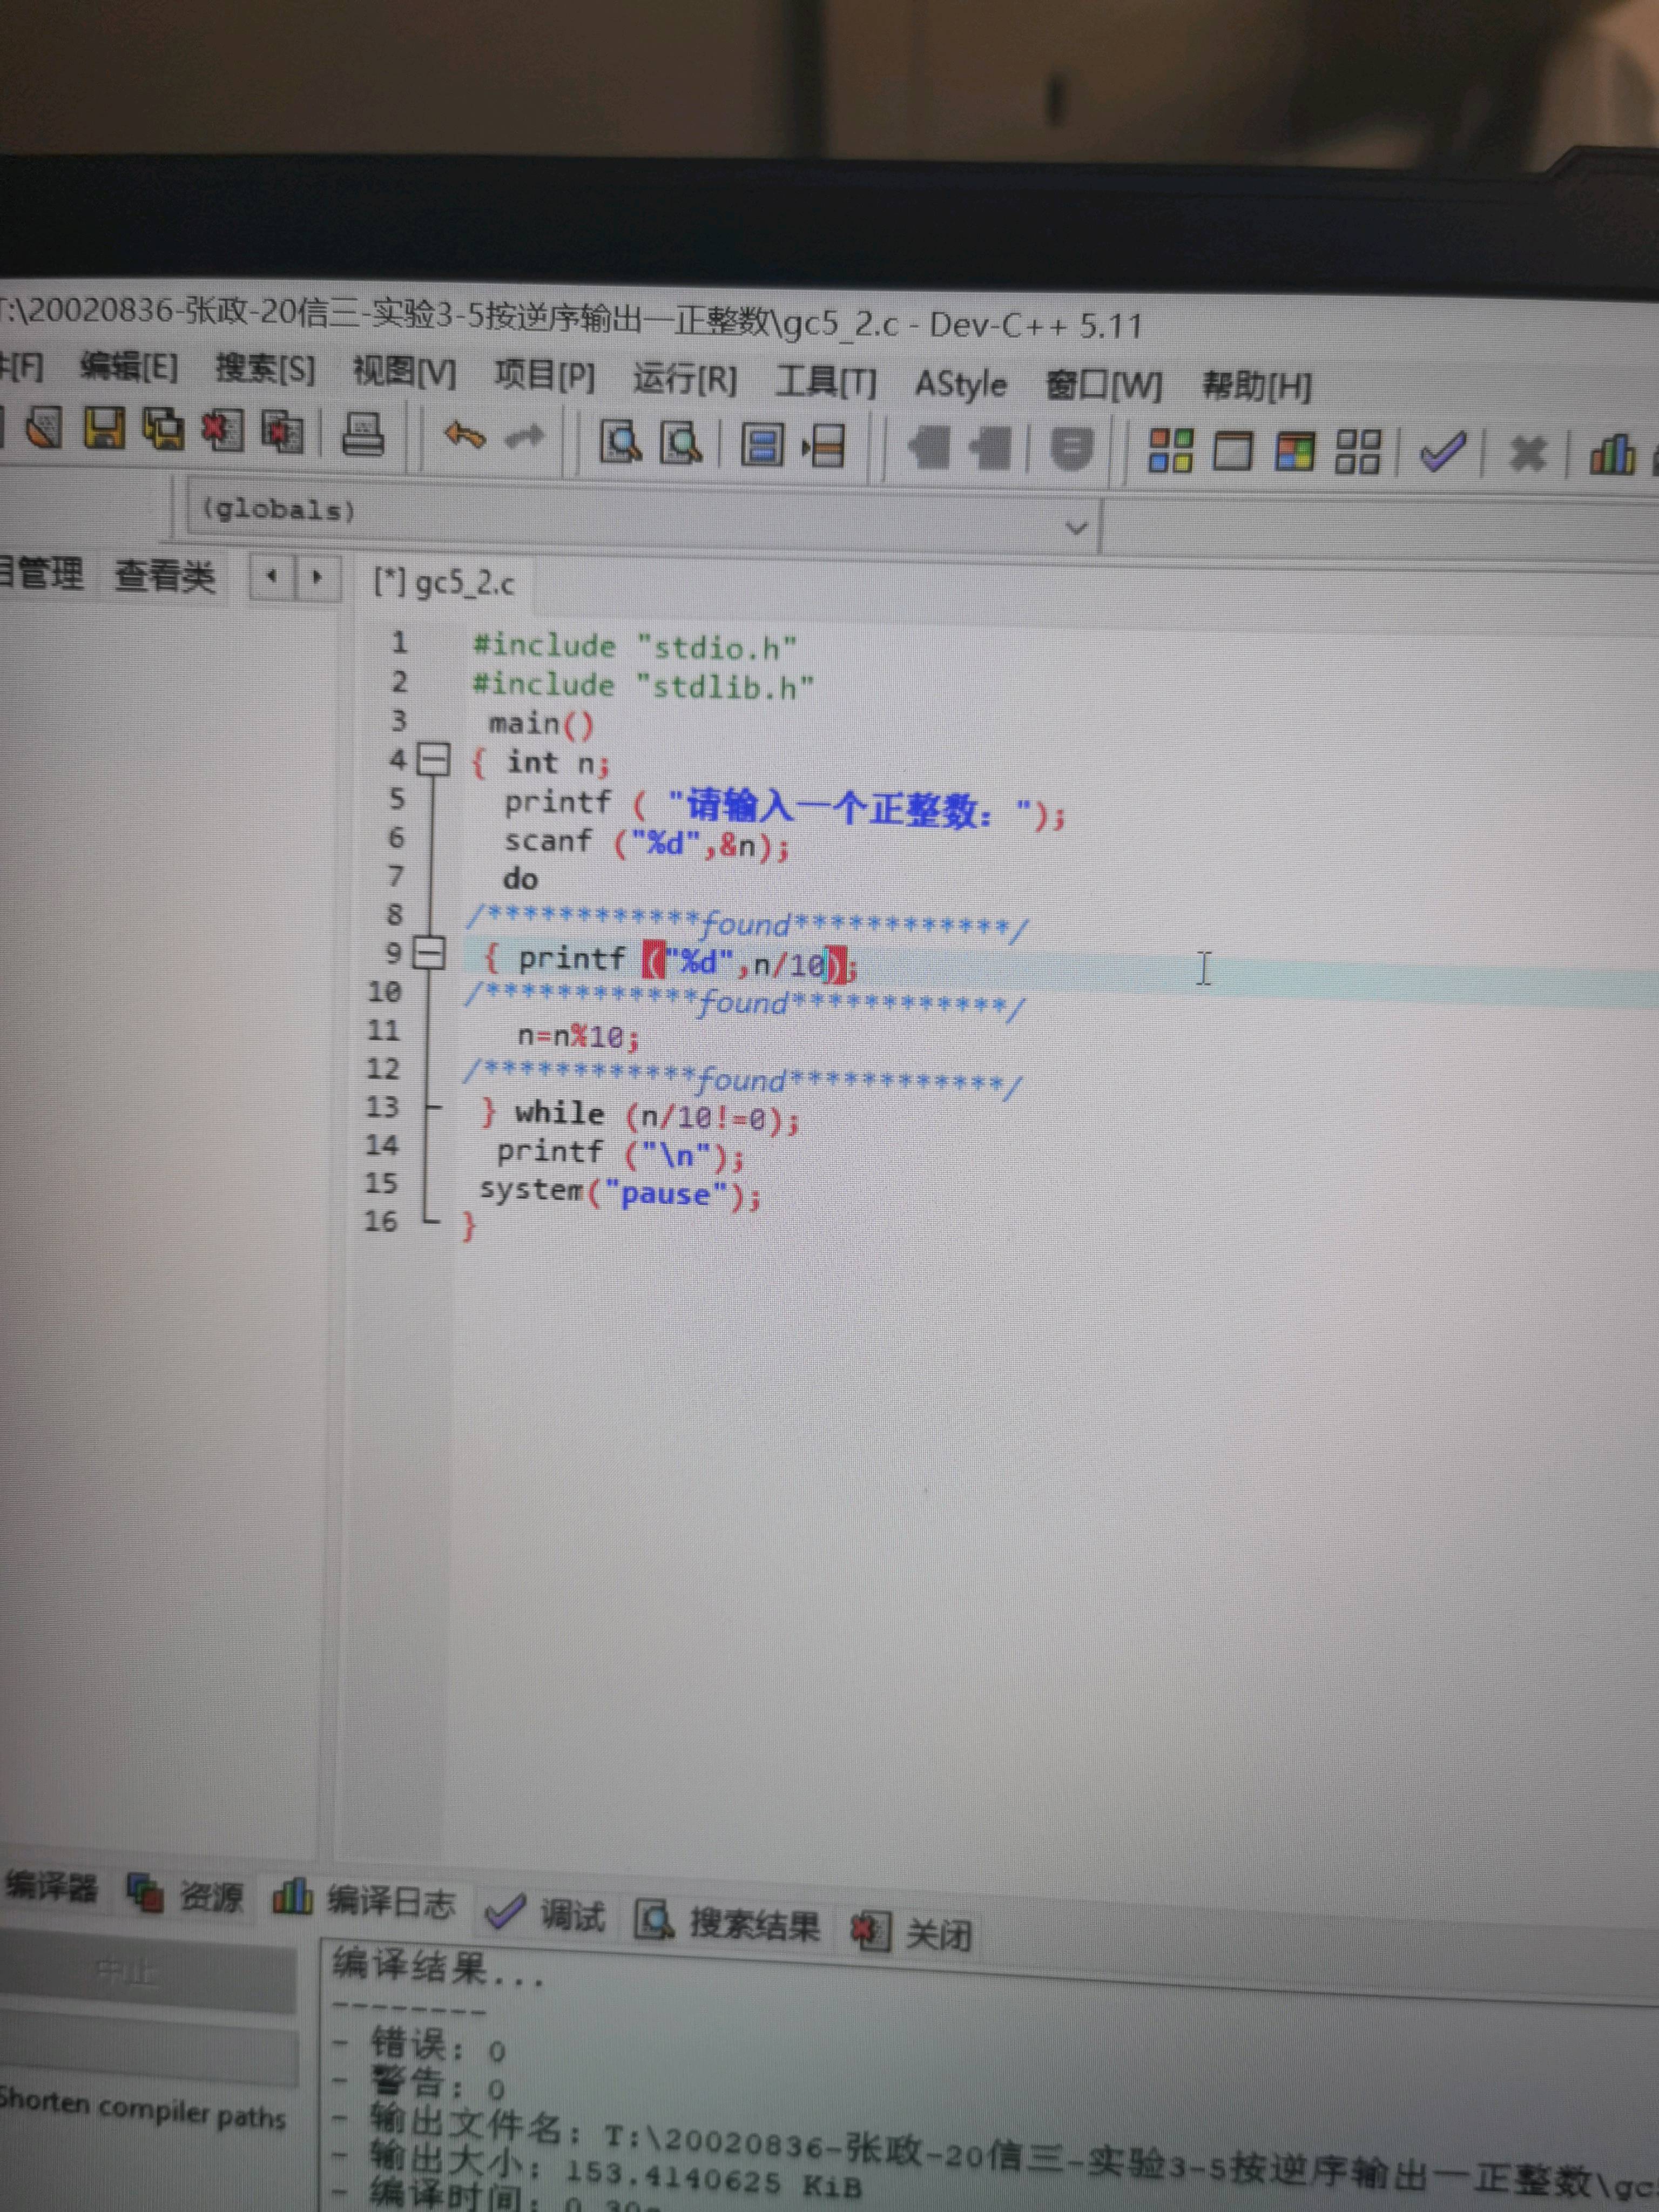The height and width of the screenshot is (2212, 1659).
Task: Click the Replace magnifier icon
Action: [x=682, y=442]
